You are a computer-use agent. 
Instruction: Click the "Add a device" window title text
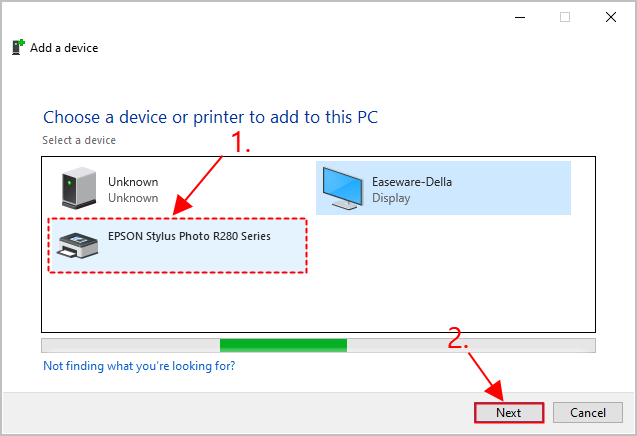pyautogui.click(x=64, y=48)
